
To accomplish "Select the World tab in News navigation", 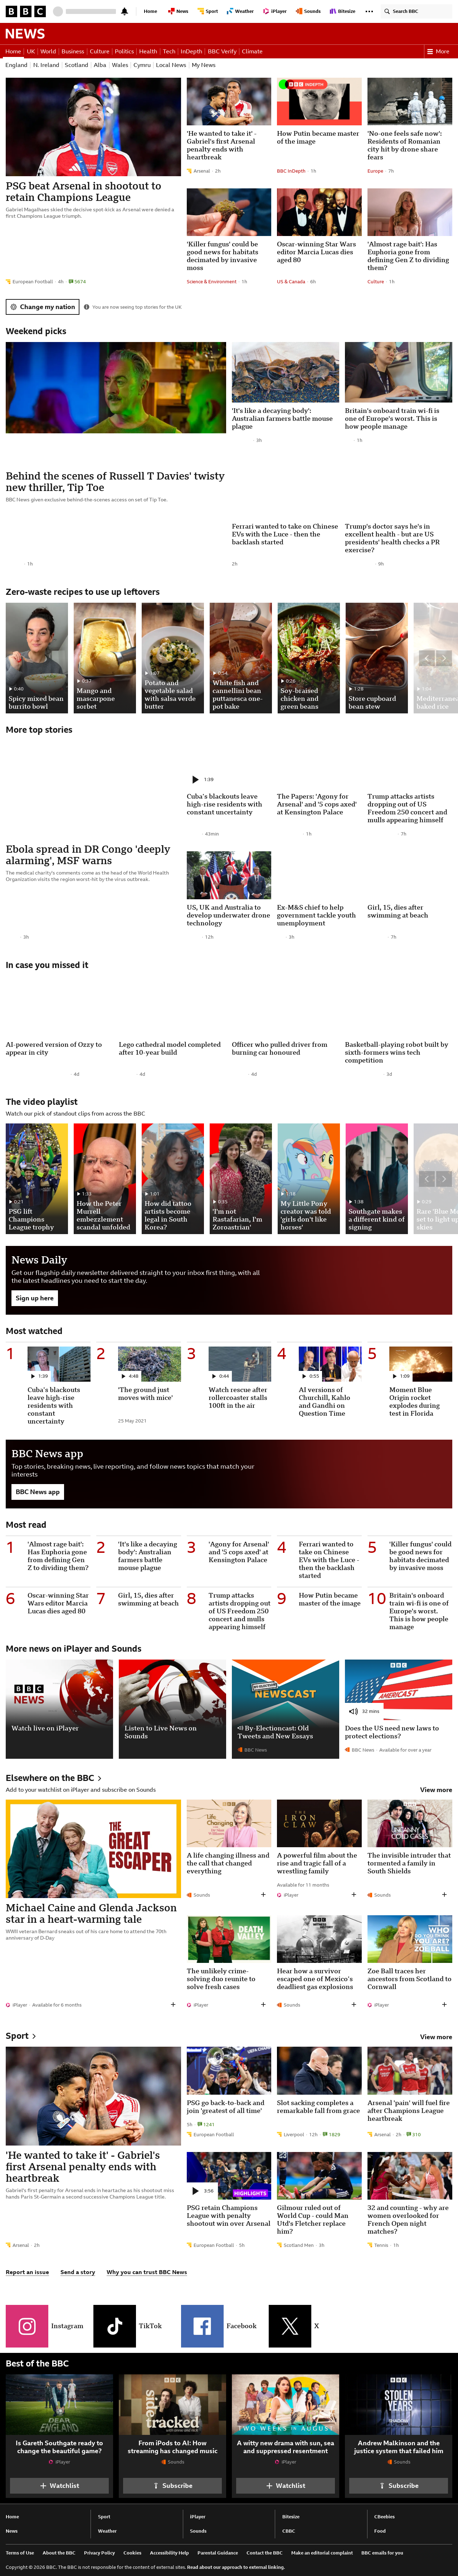I will pyautogui.click(x=48, y=51).
